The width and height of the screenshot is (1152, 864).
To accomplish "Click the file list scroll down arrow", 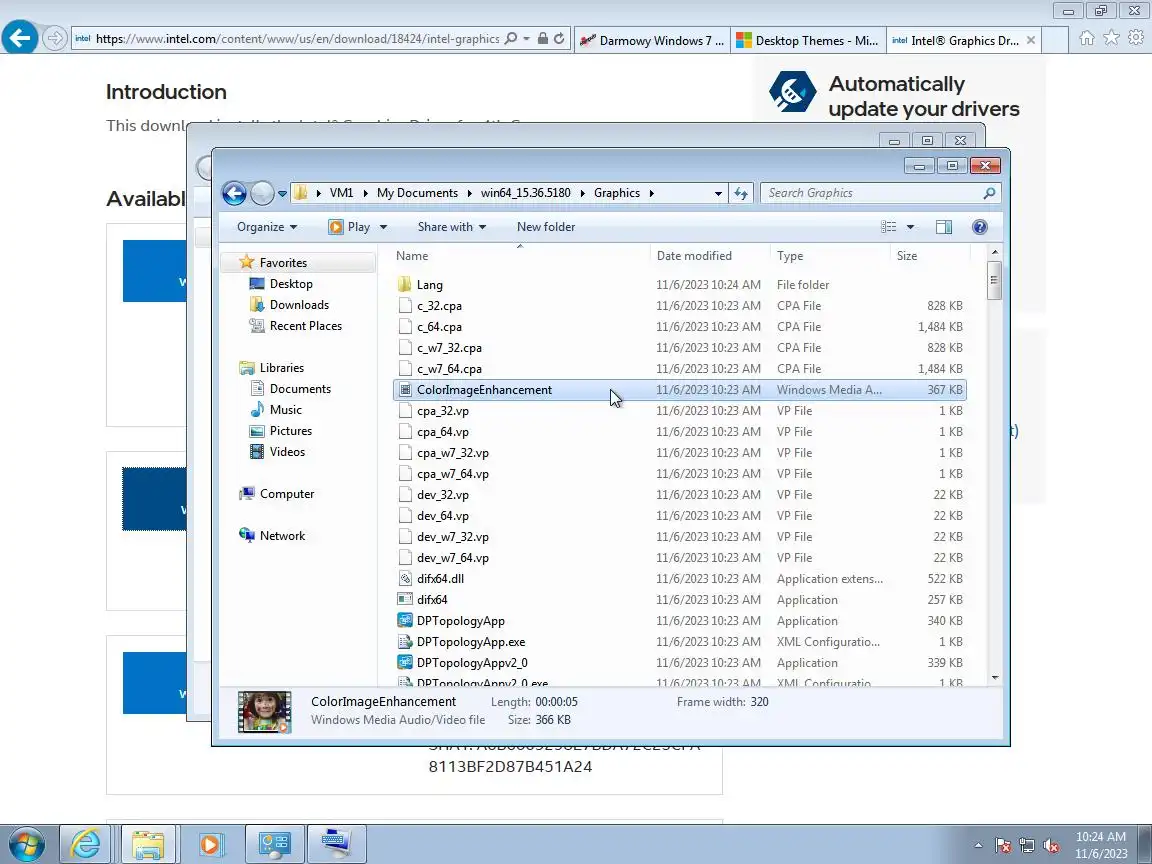I will coord(995,677).
